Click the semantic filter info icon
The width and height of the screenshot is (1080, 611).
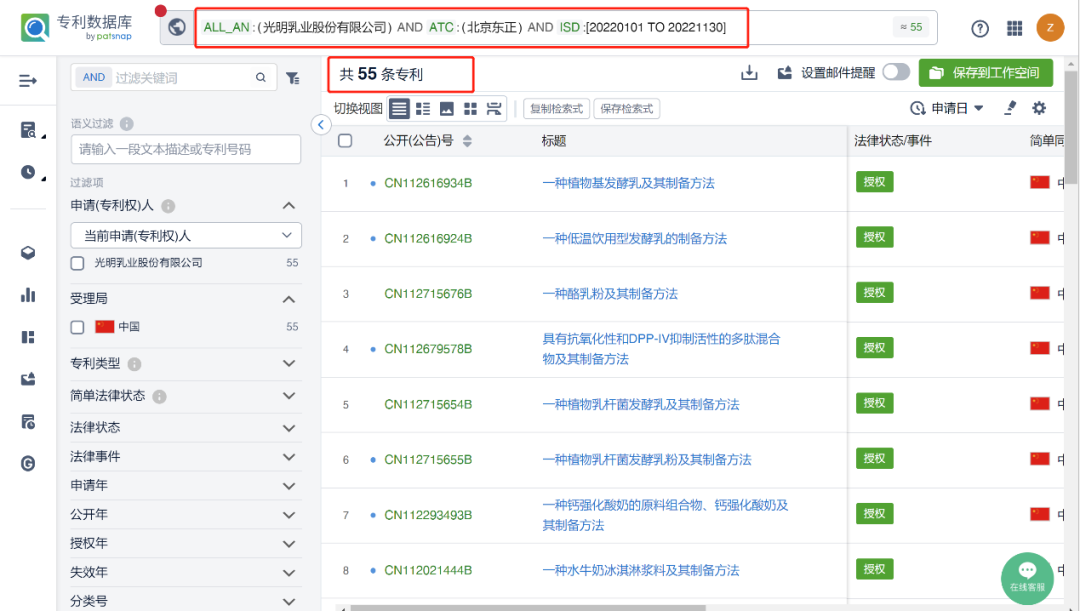(127, 124)
